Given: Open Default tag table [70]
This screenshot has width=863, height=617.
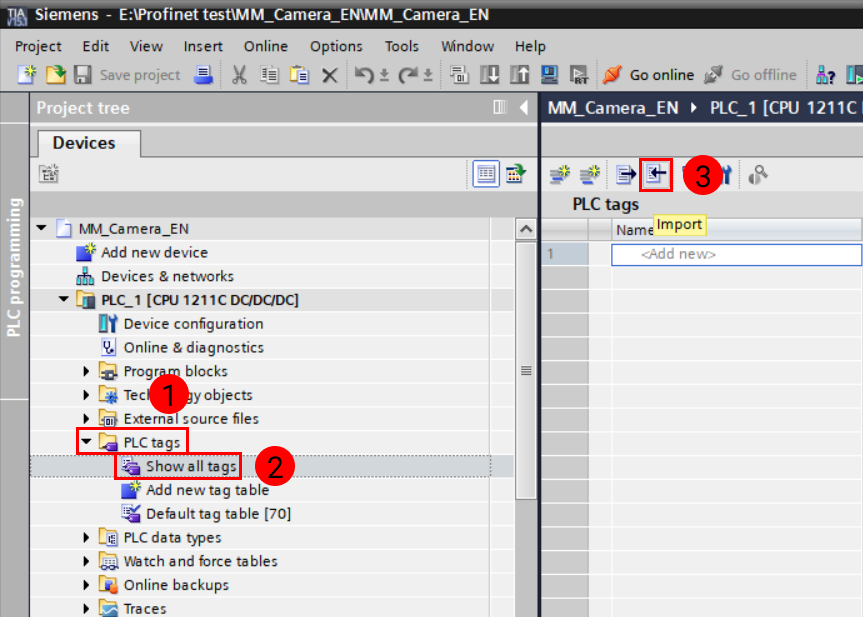Looking at the screenshot, I should pos(219,514).
